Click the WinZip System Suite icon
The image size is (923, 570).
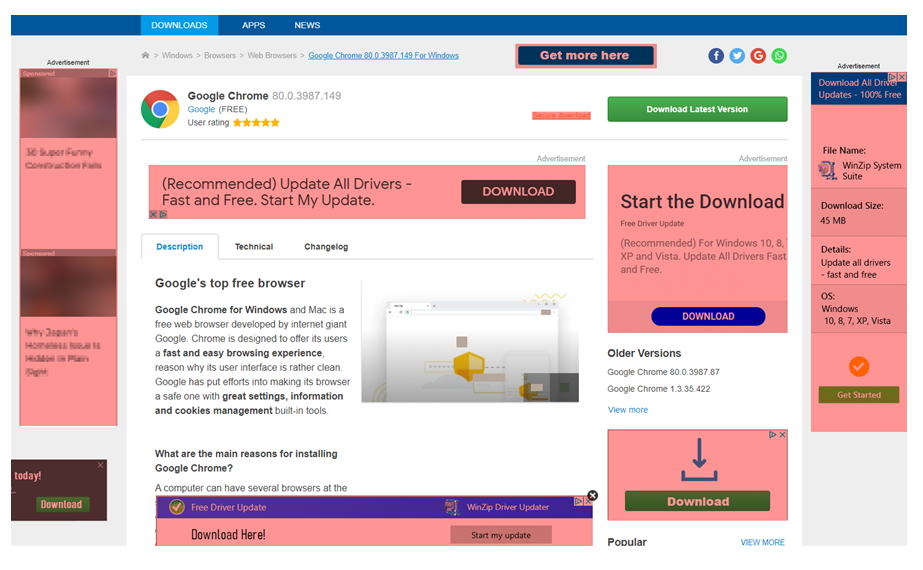(x=828, y=171)
